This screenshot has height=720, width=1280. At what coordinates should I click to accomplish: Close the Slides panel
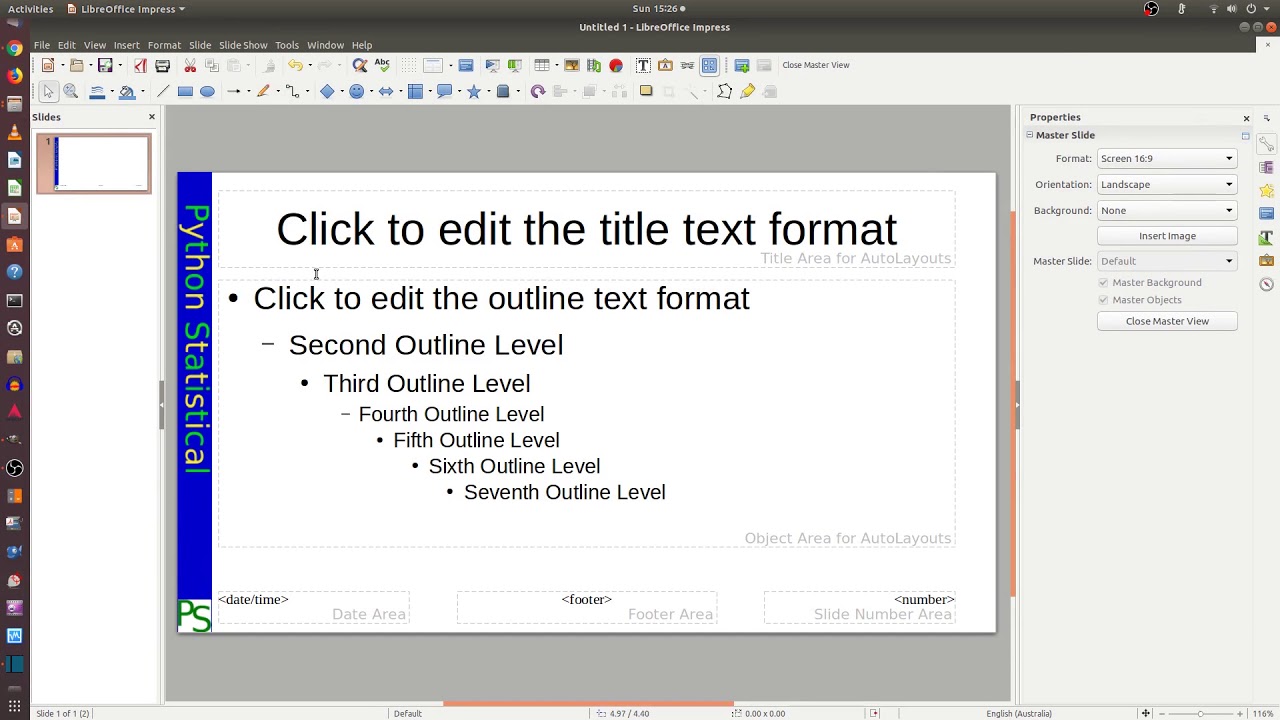pos(152,117)
